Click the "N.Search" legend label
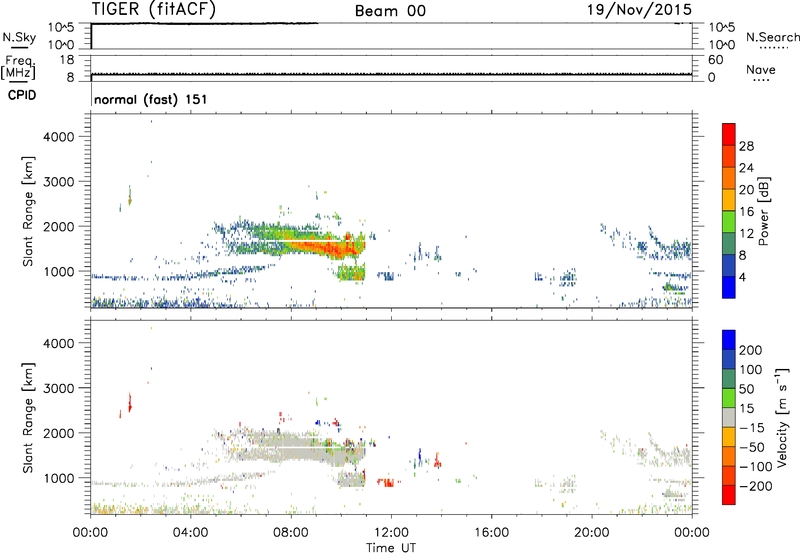Viewport: 800px width, 554px height. coord(773,37)
